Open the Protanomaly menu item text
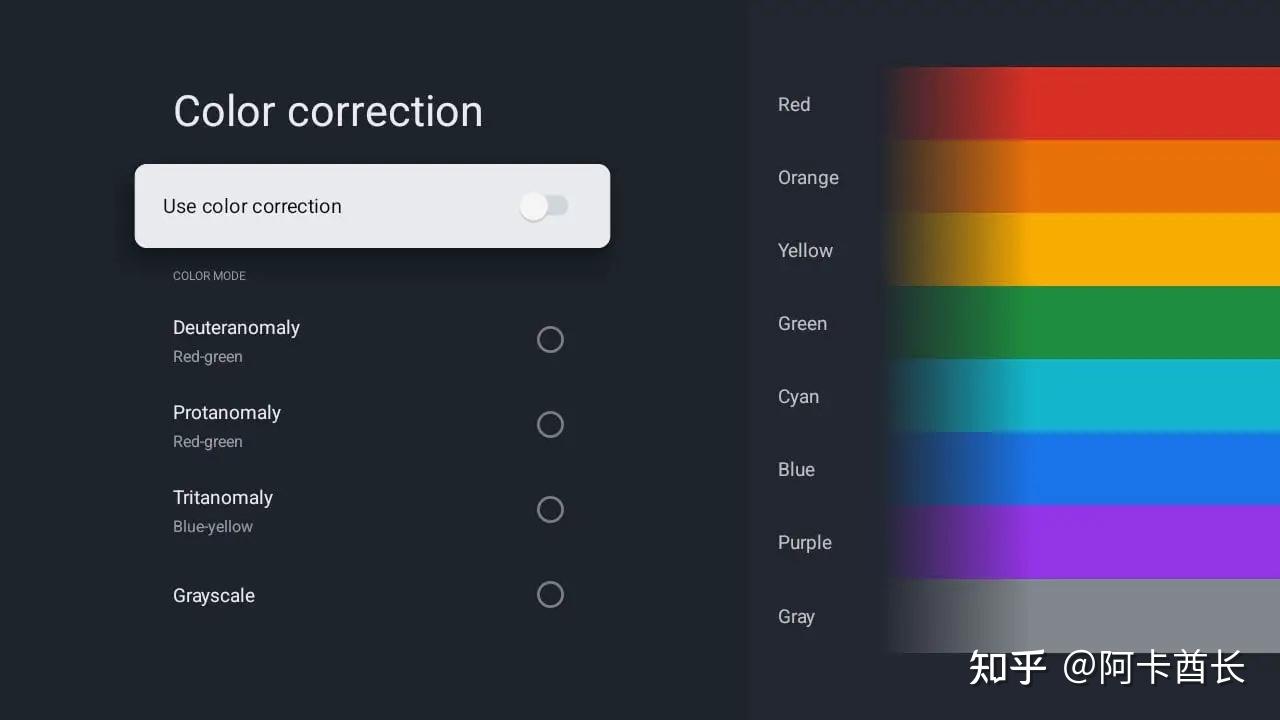Viewport: 1280px width, 720px height. point(227,413)
